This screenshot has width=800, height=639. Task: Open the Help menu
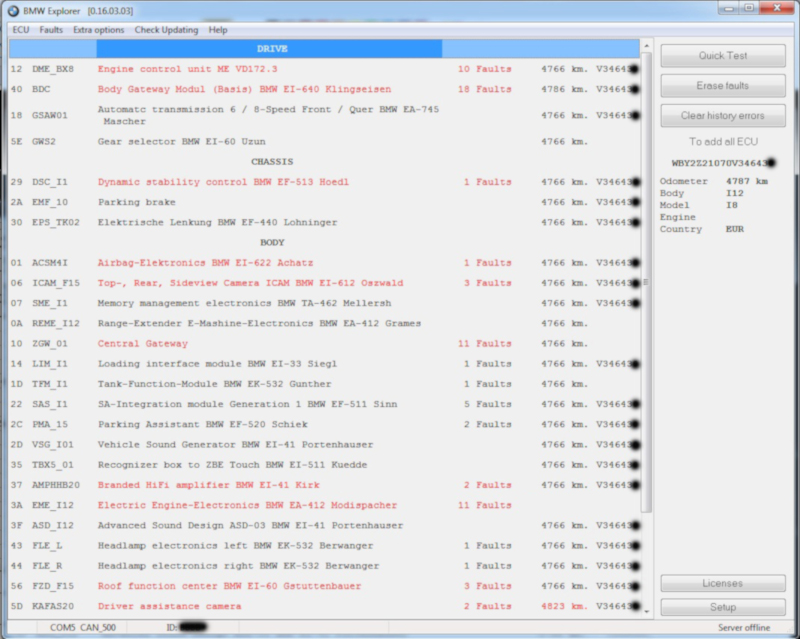pos(218,30)
